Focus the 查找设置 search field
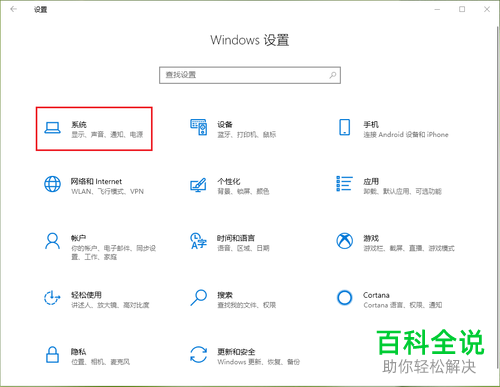 coord(250,75)
